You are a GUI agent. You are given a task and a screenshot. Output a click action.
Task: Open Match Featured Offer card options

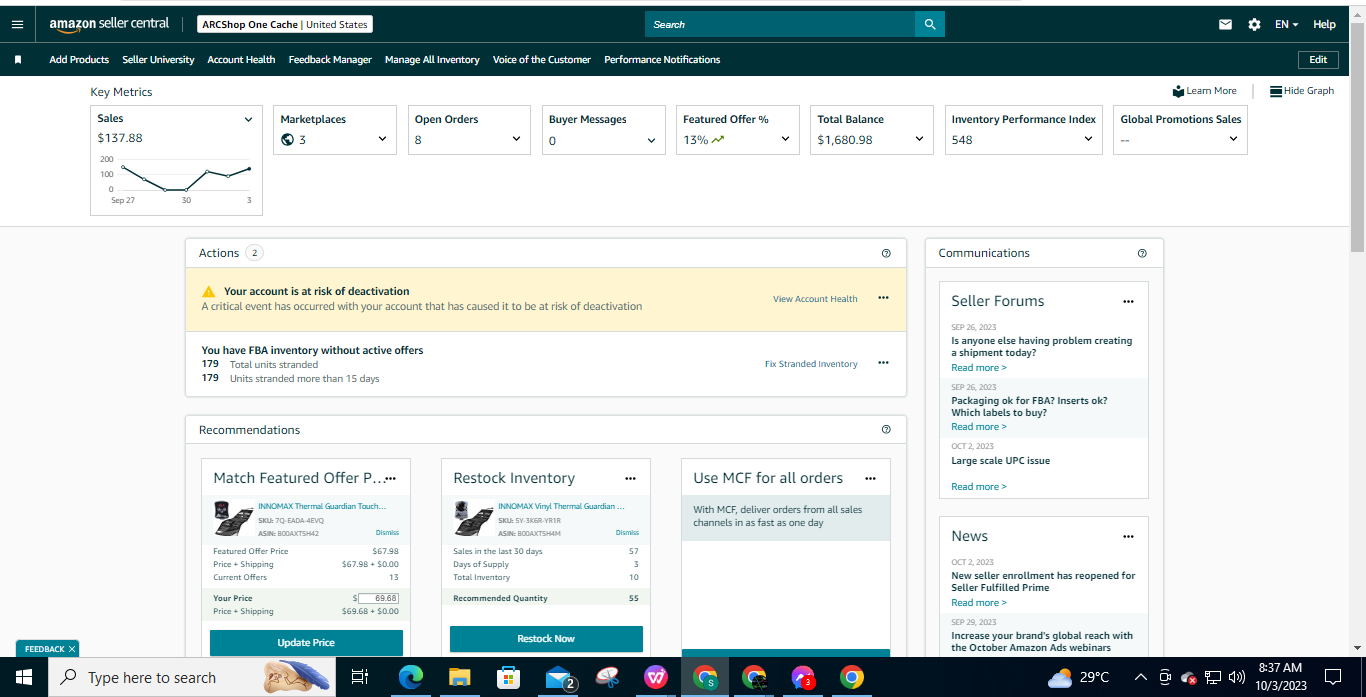[x=391, y=478]
